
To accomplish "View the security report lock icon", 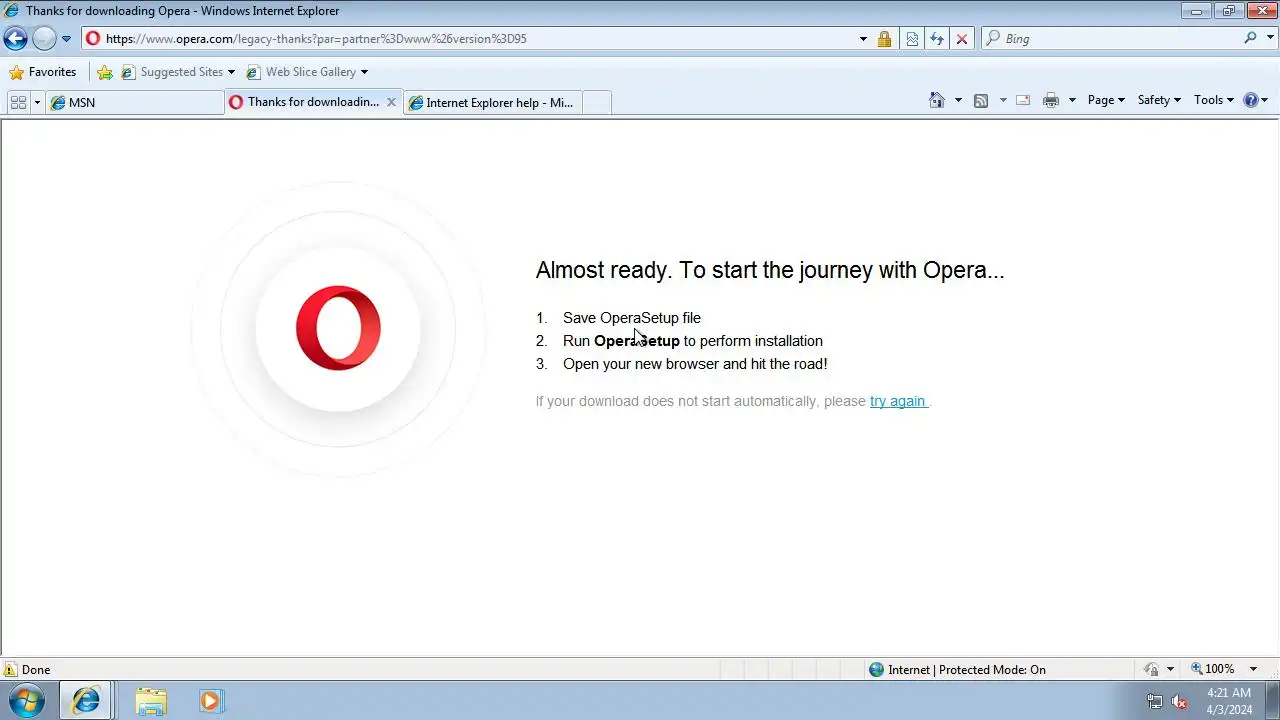I will [x=884, y=39].
